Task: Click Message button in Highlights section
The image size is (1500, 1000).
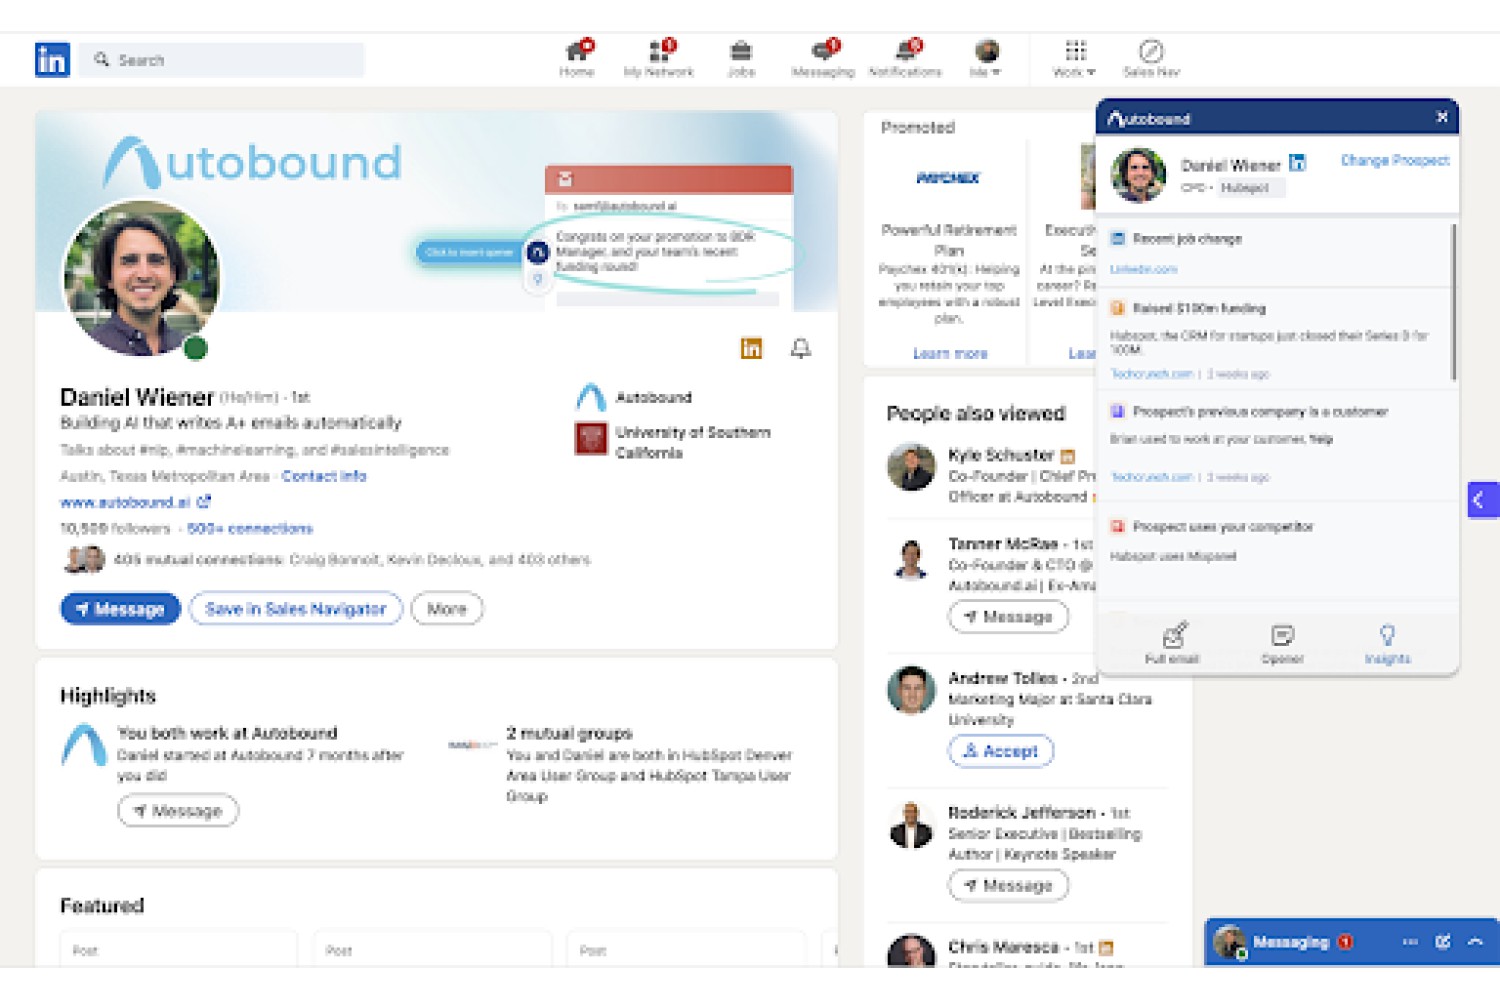Action: pos(178,810)
